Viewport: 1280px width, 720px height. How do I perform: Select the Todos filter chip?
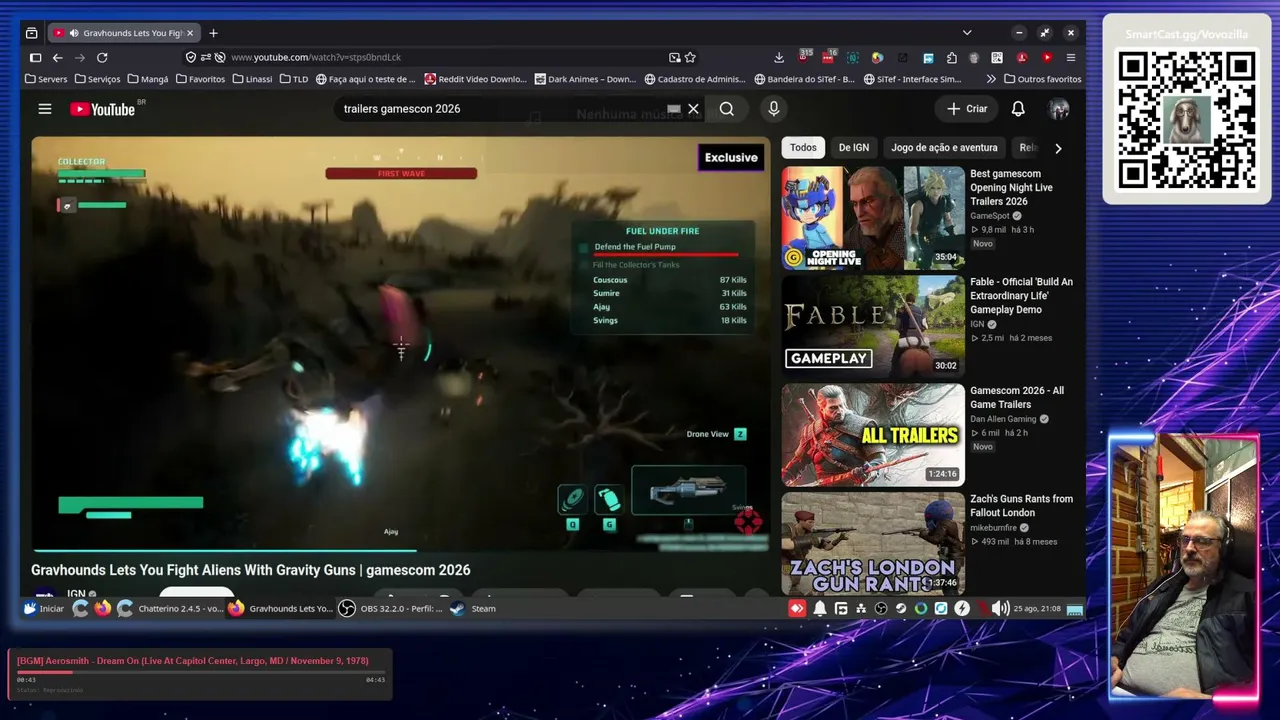(x=803, y=148)
